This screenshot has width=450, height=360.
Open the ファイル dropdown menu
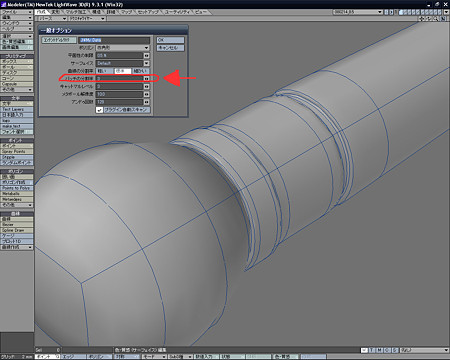click(x=17, y=12)
